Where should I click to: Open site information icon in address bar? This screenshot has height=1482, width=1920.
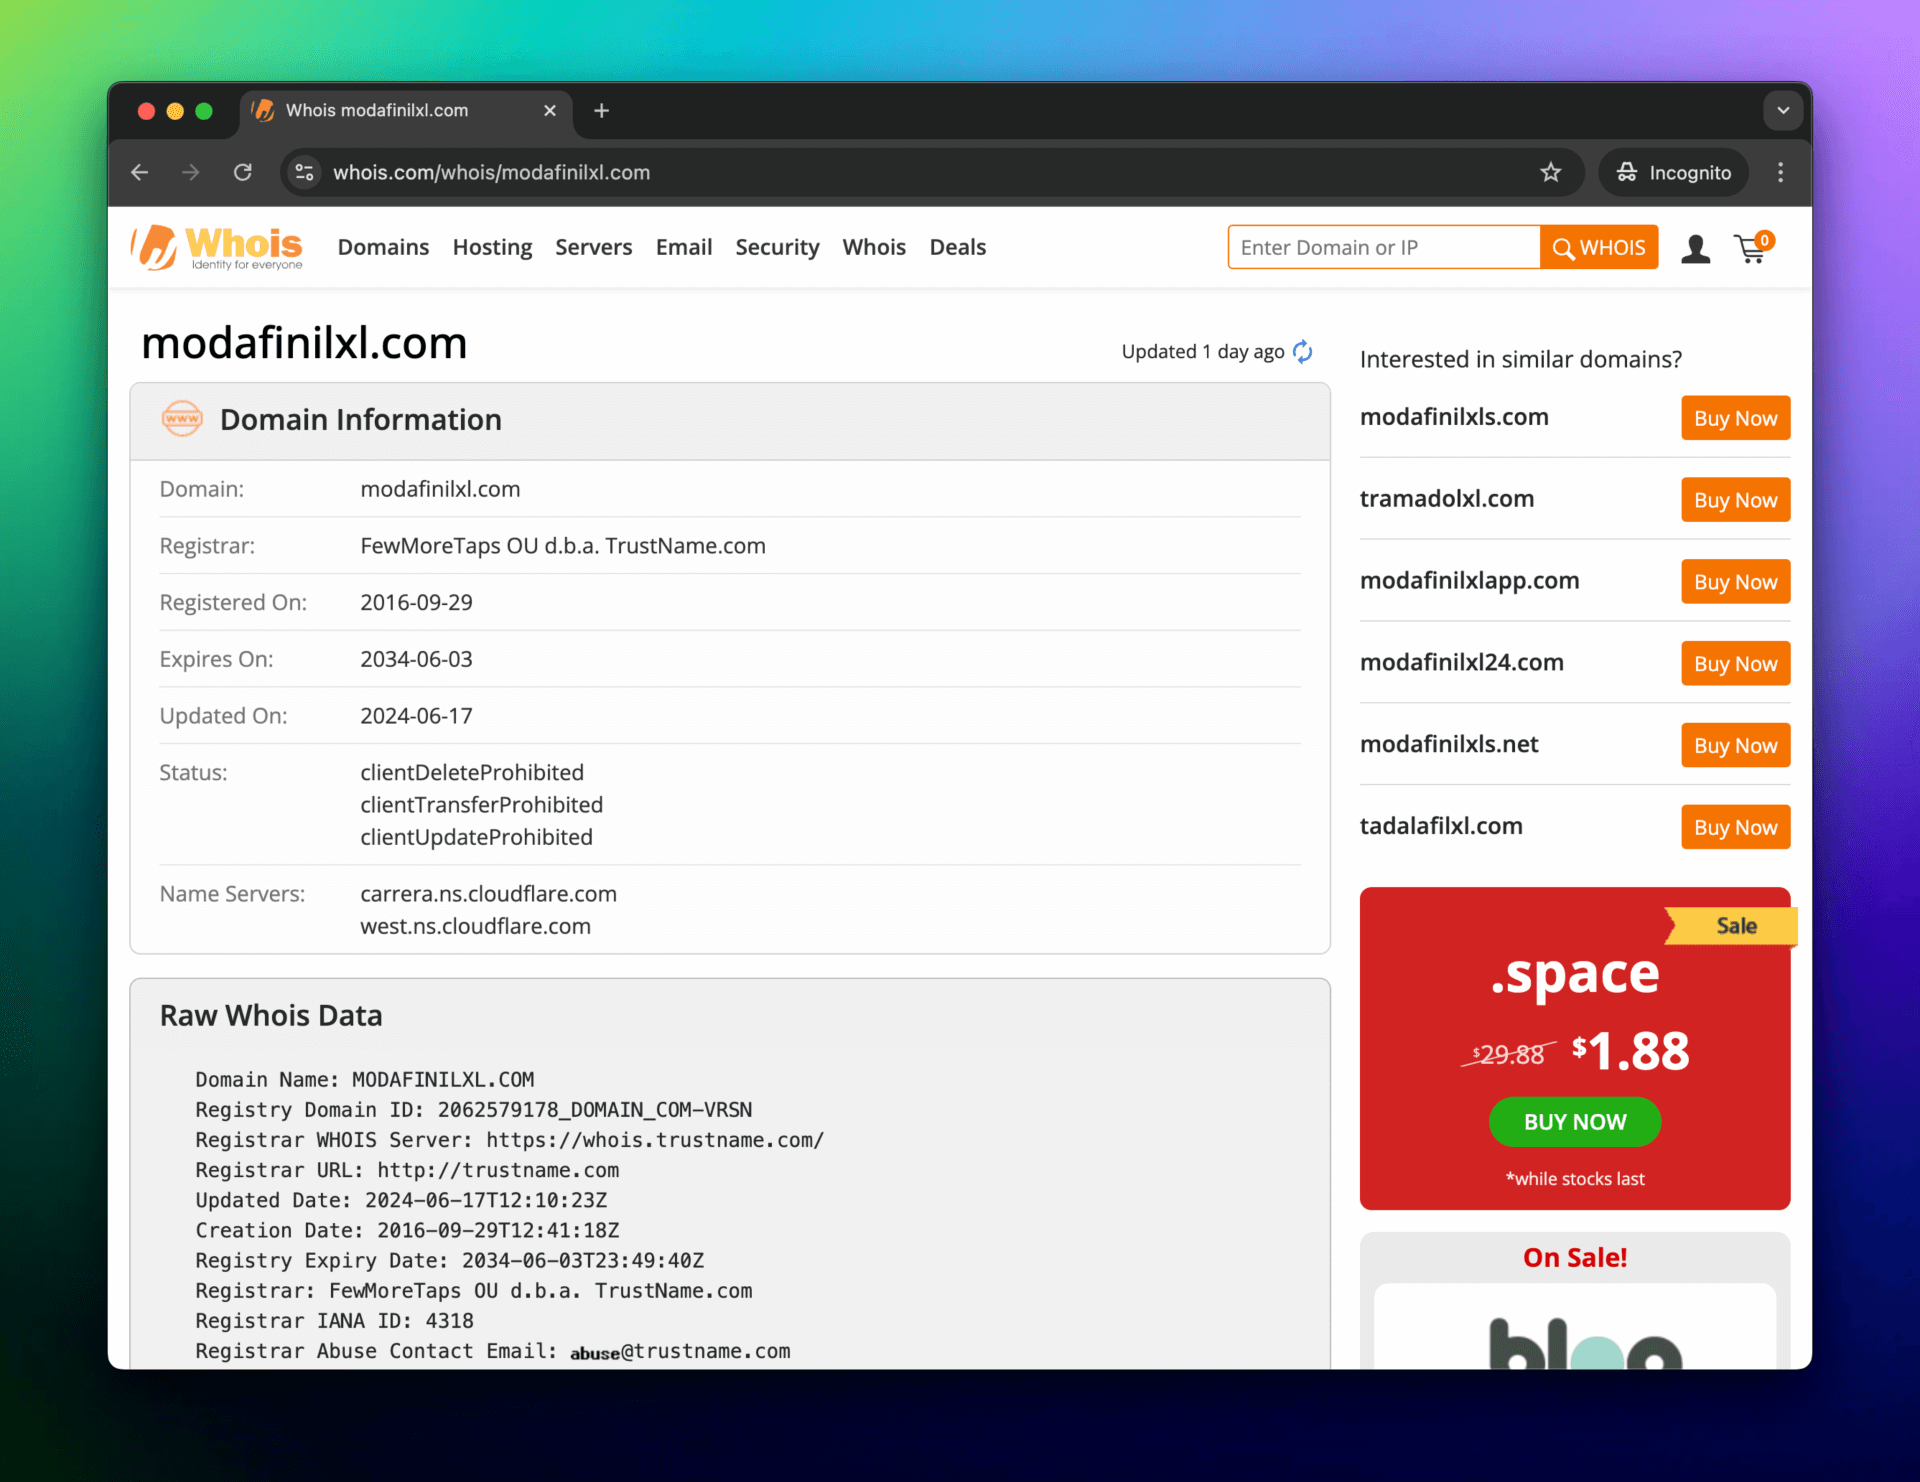305,172
